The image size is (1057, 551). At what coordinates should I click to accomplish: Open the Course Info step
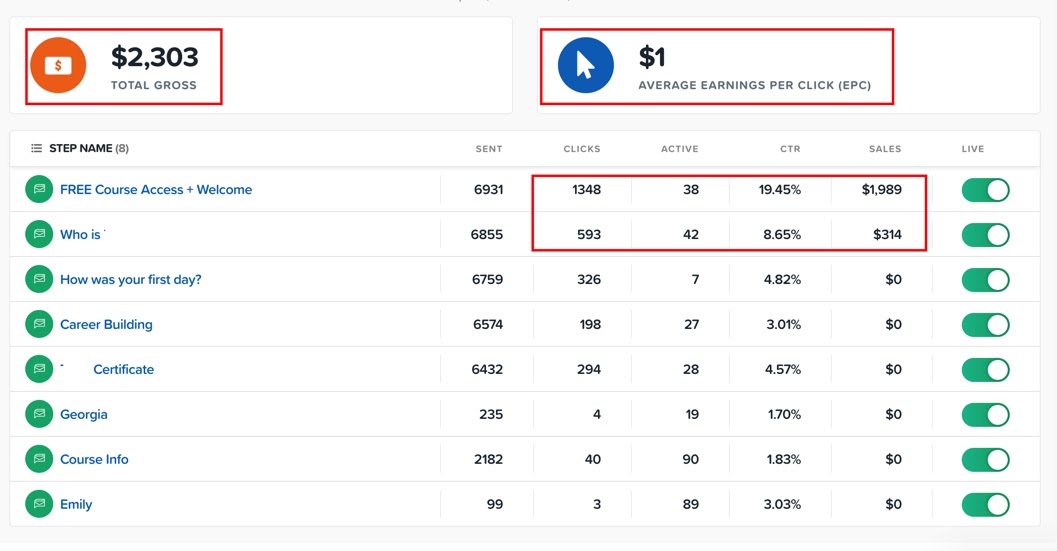(94, 459)
